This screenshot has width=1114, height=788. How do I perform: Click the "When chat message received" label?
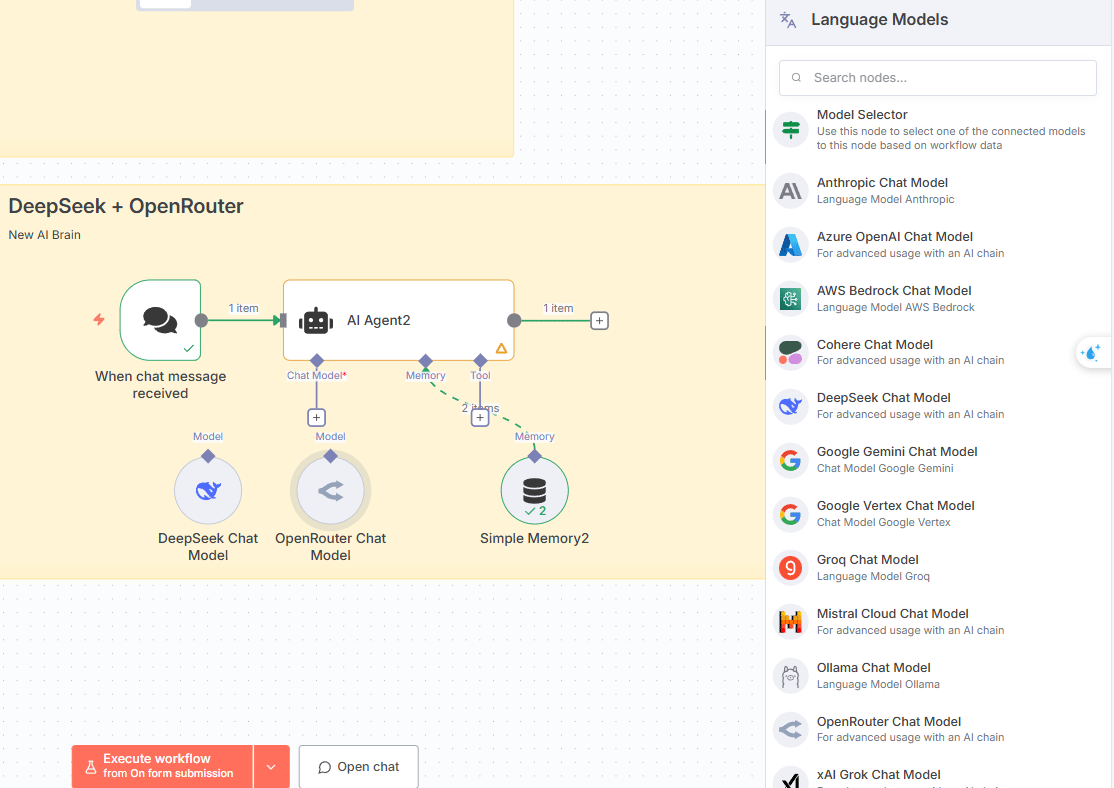[161, 385]
